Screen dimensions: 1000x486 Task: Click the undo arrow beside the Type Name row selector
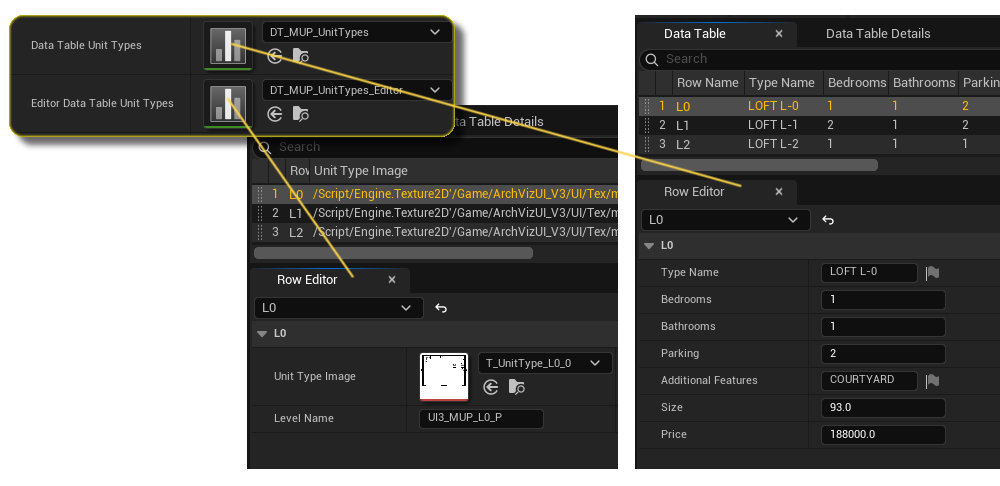pos(827,220)
